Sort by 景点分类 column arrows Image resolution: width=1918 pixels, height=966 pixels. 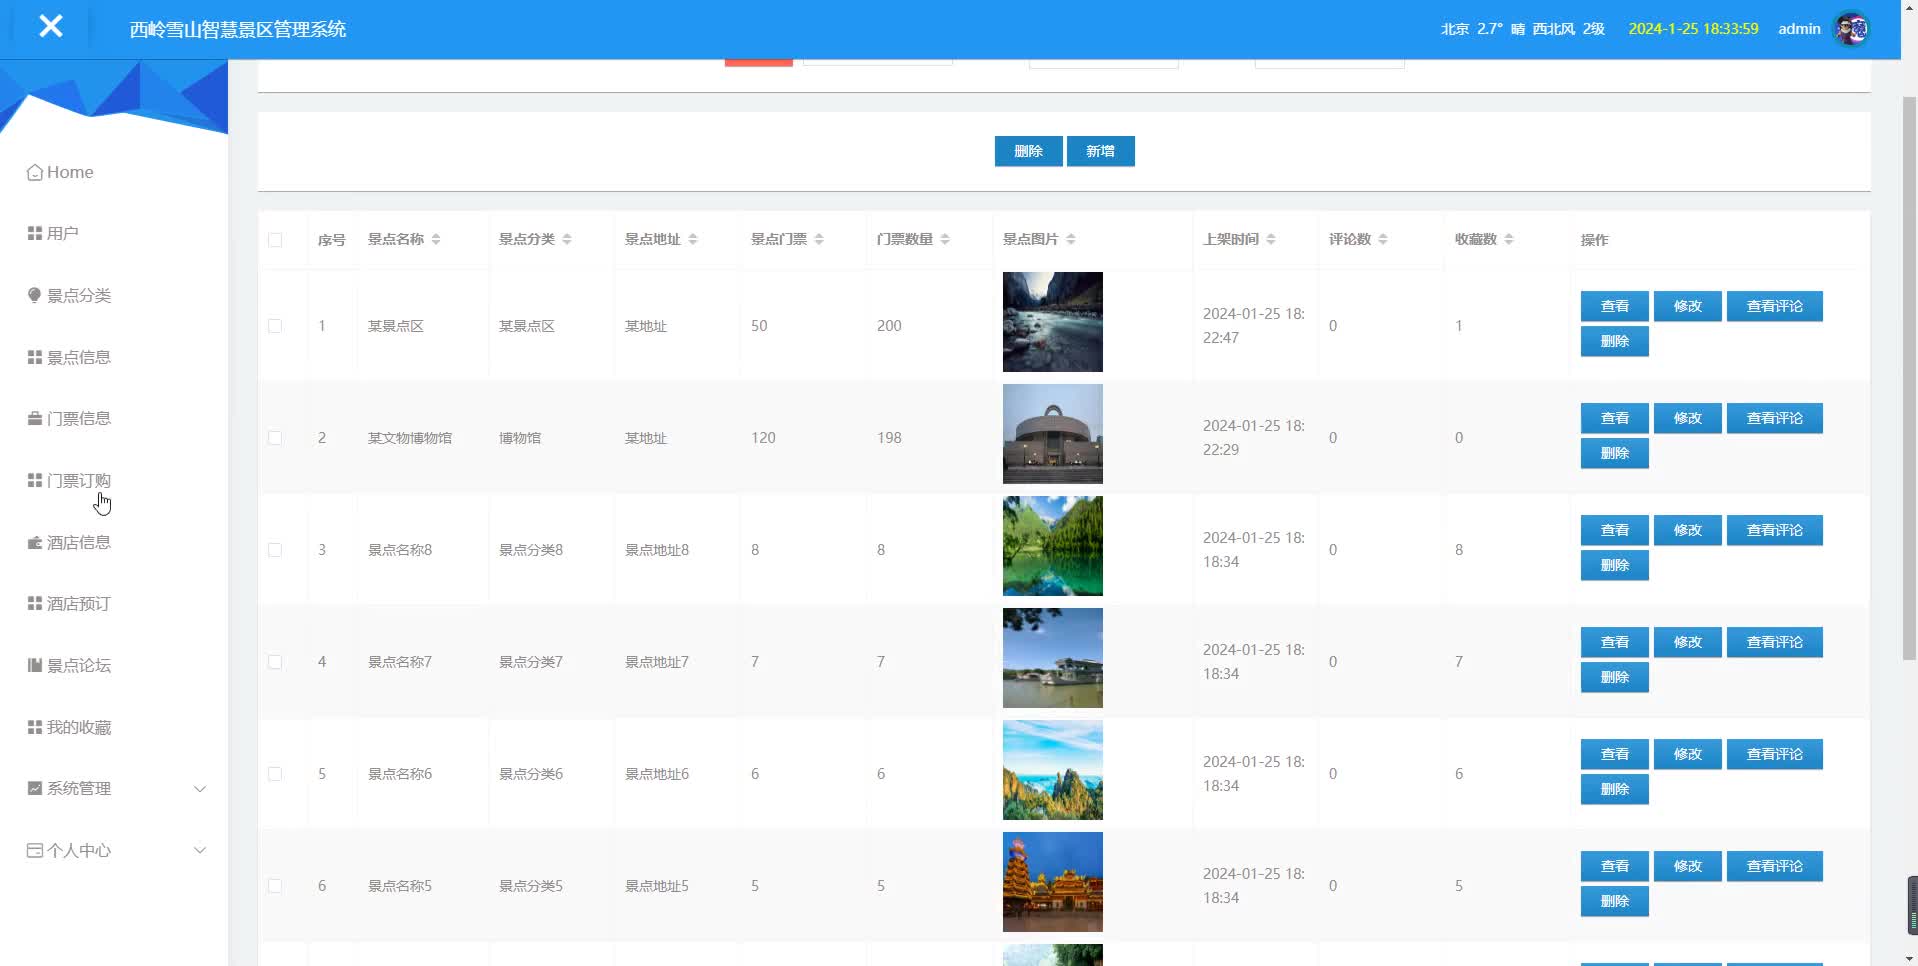567,239
